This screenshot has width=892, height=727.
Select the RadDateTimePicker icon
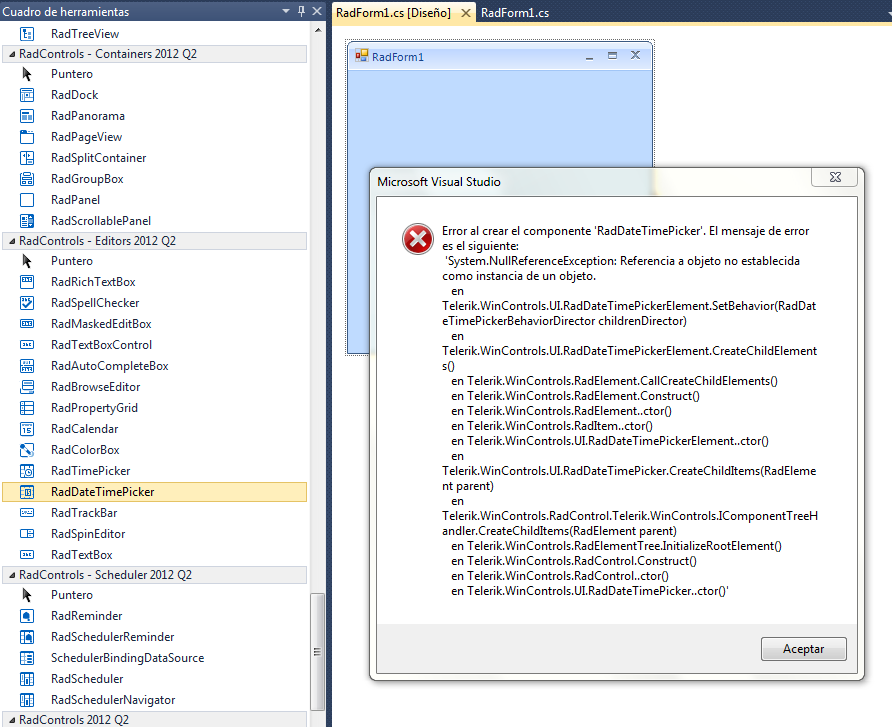pos(27,493)
